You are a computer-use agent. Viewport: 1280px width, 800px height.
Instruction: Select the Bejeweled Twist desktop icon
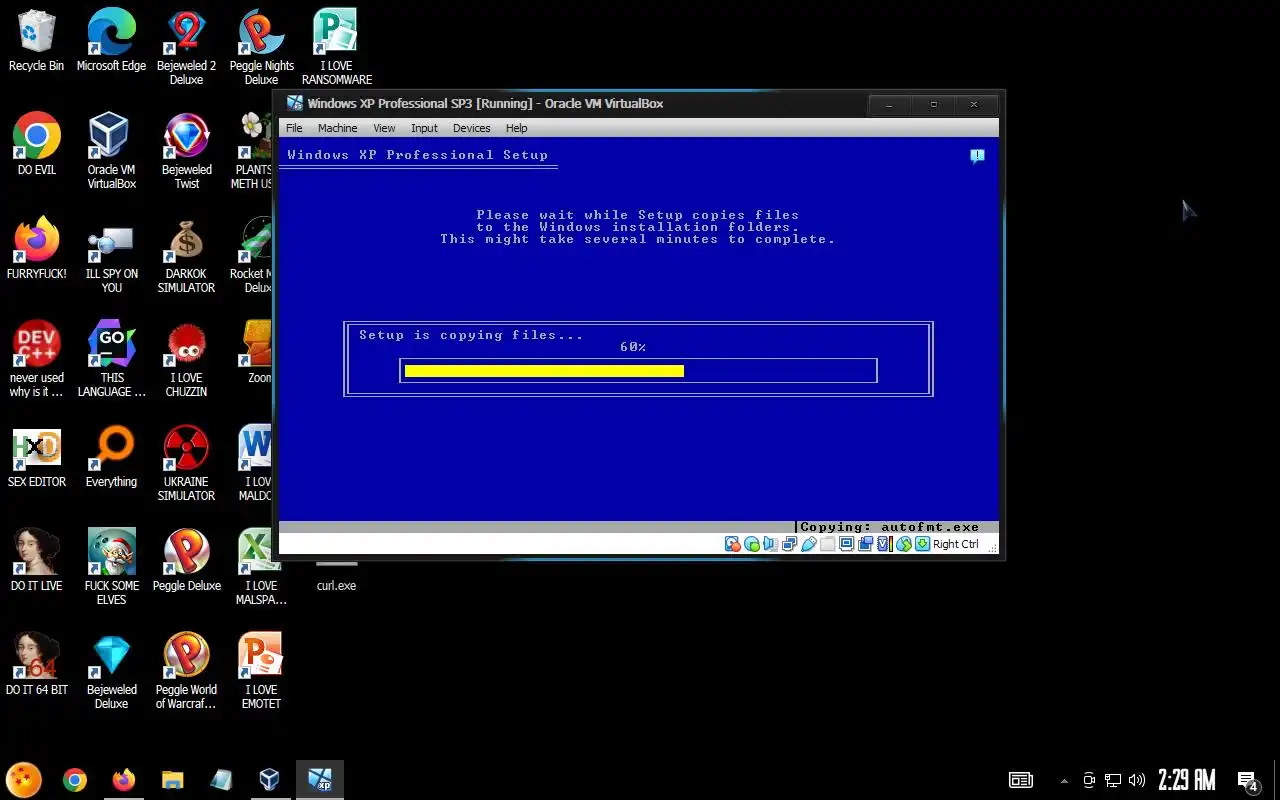point(186,151)
